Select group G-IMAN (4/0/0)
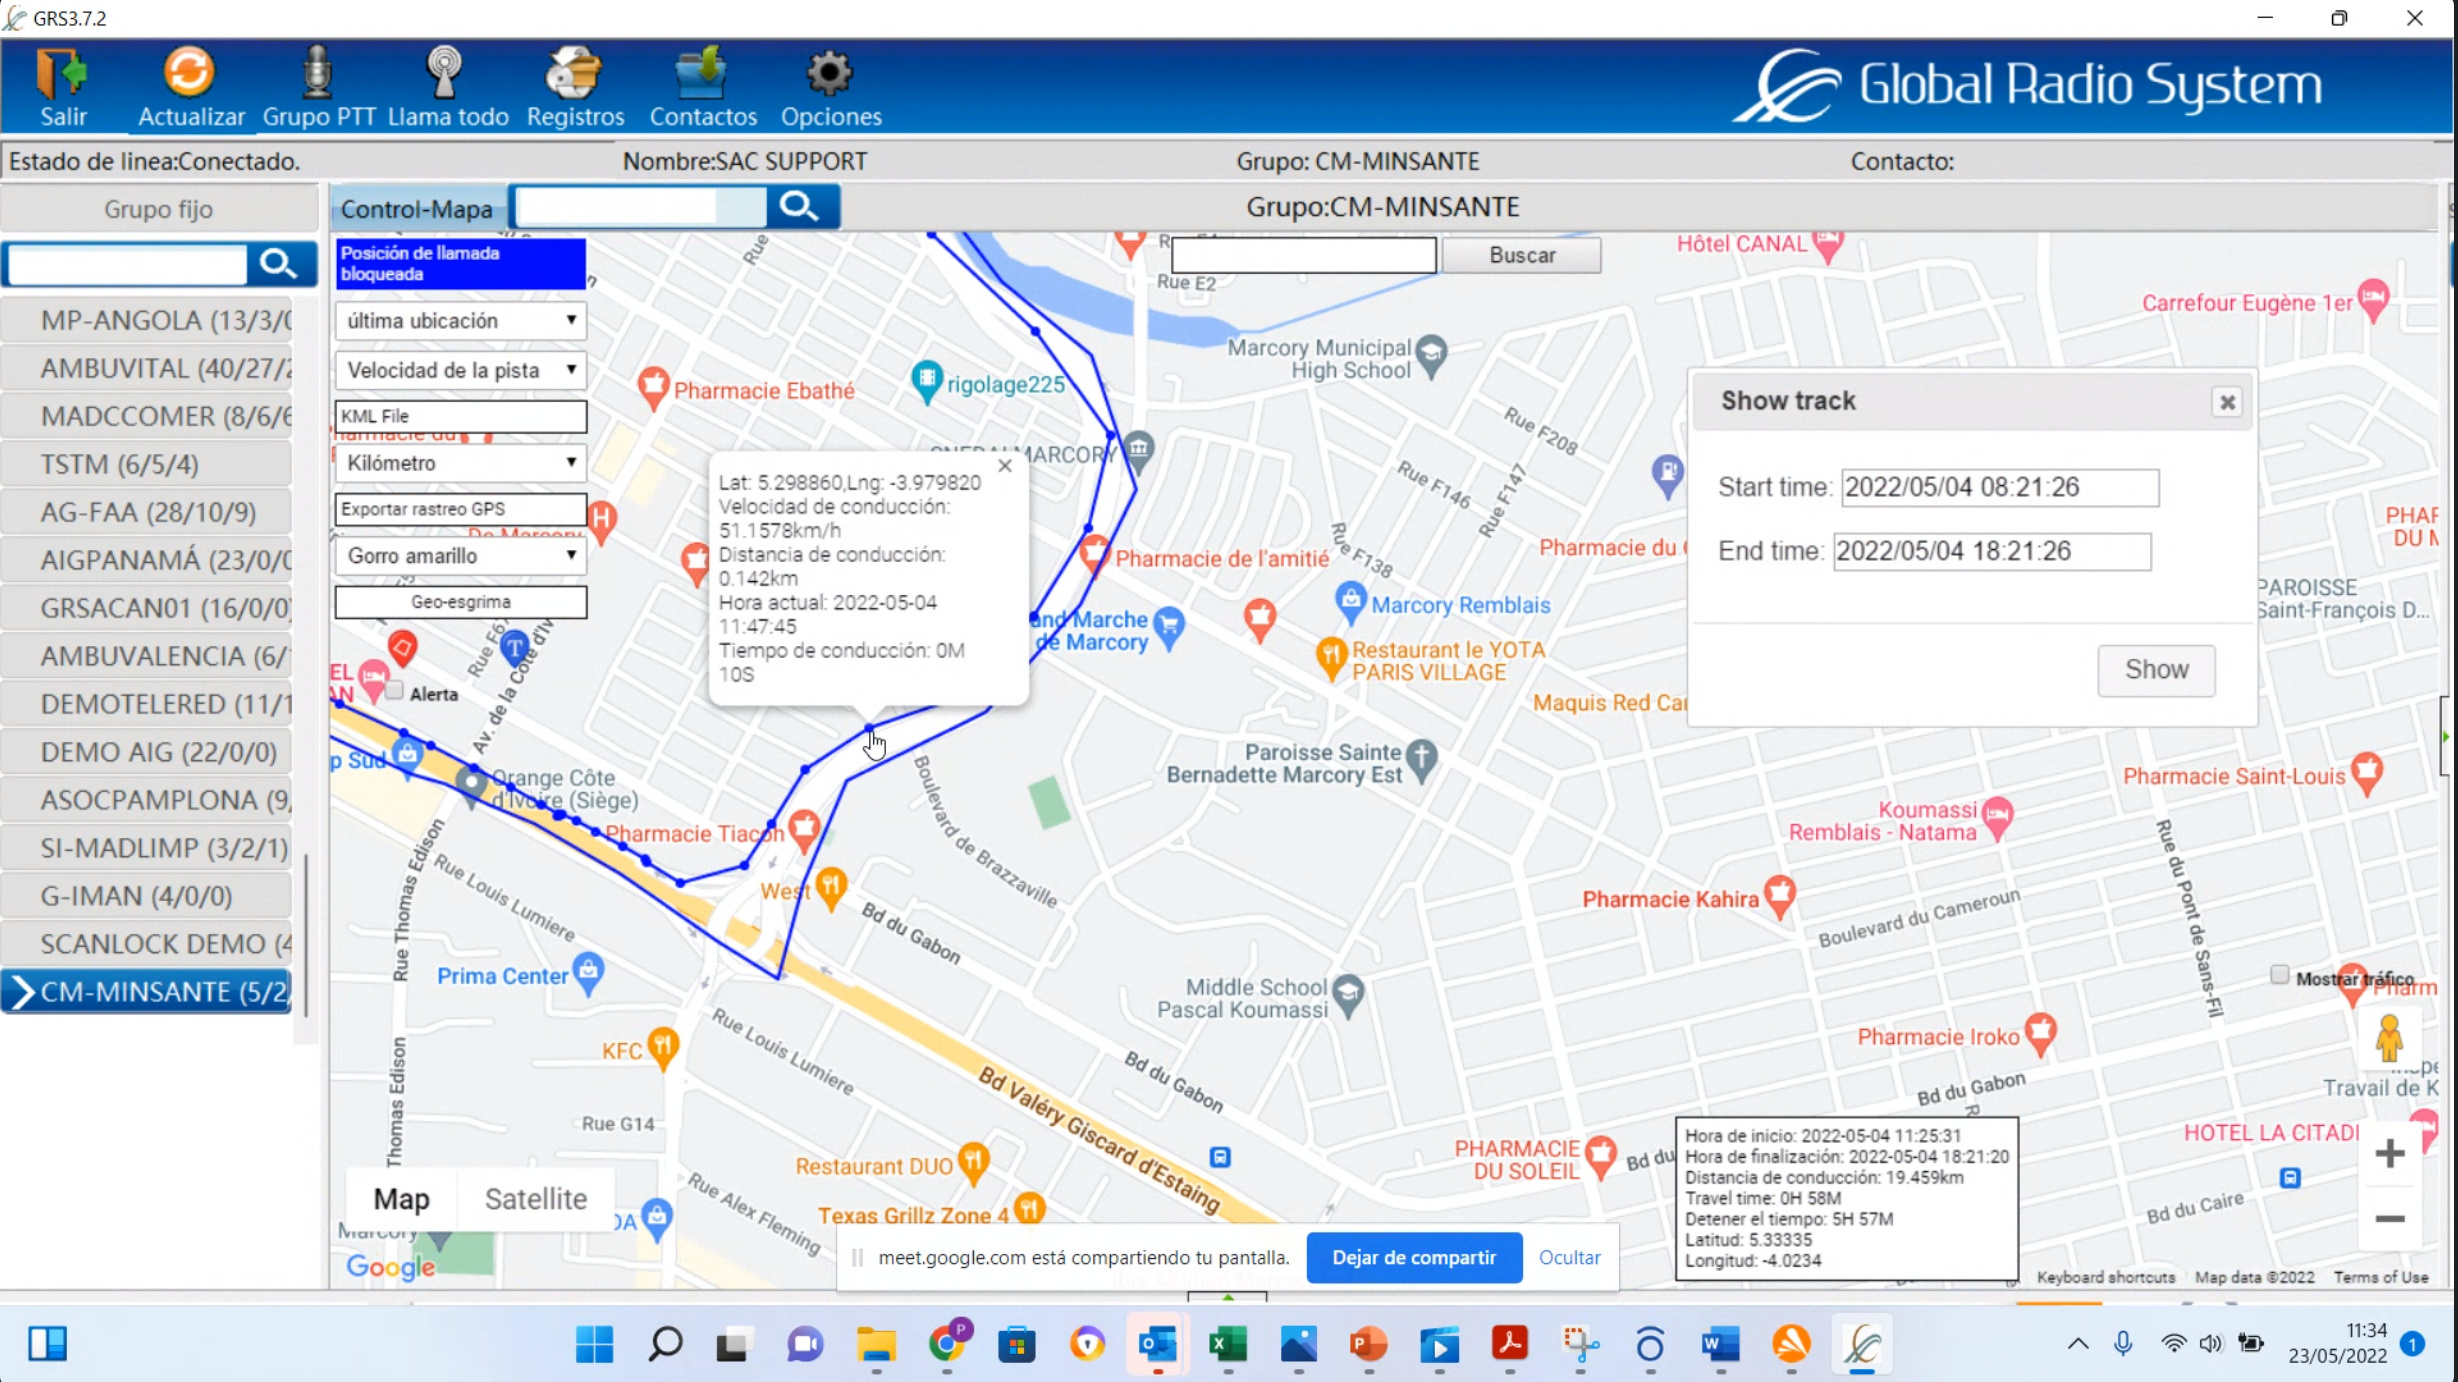The width and height of the screenshot is (2458, 1382). (x=147, y=896)
